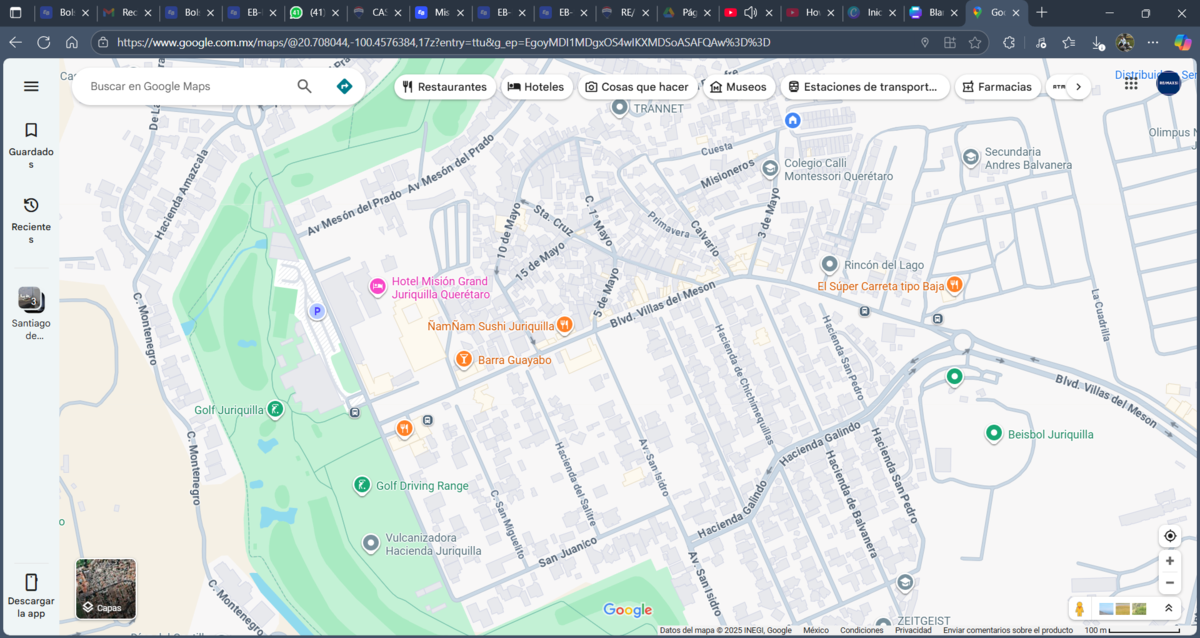Select ÑamÑam Sushi Juriquilla restaurant pin
This screenshot has width=1200, height=638.
click(x=565, y=325)
